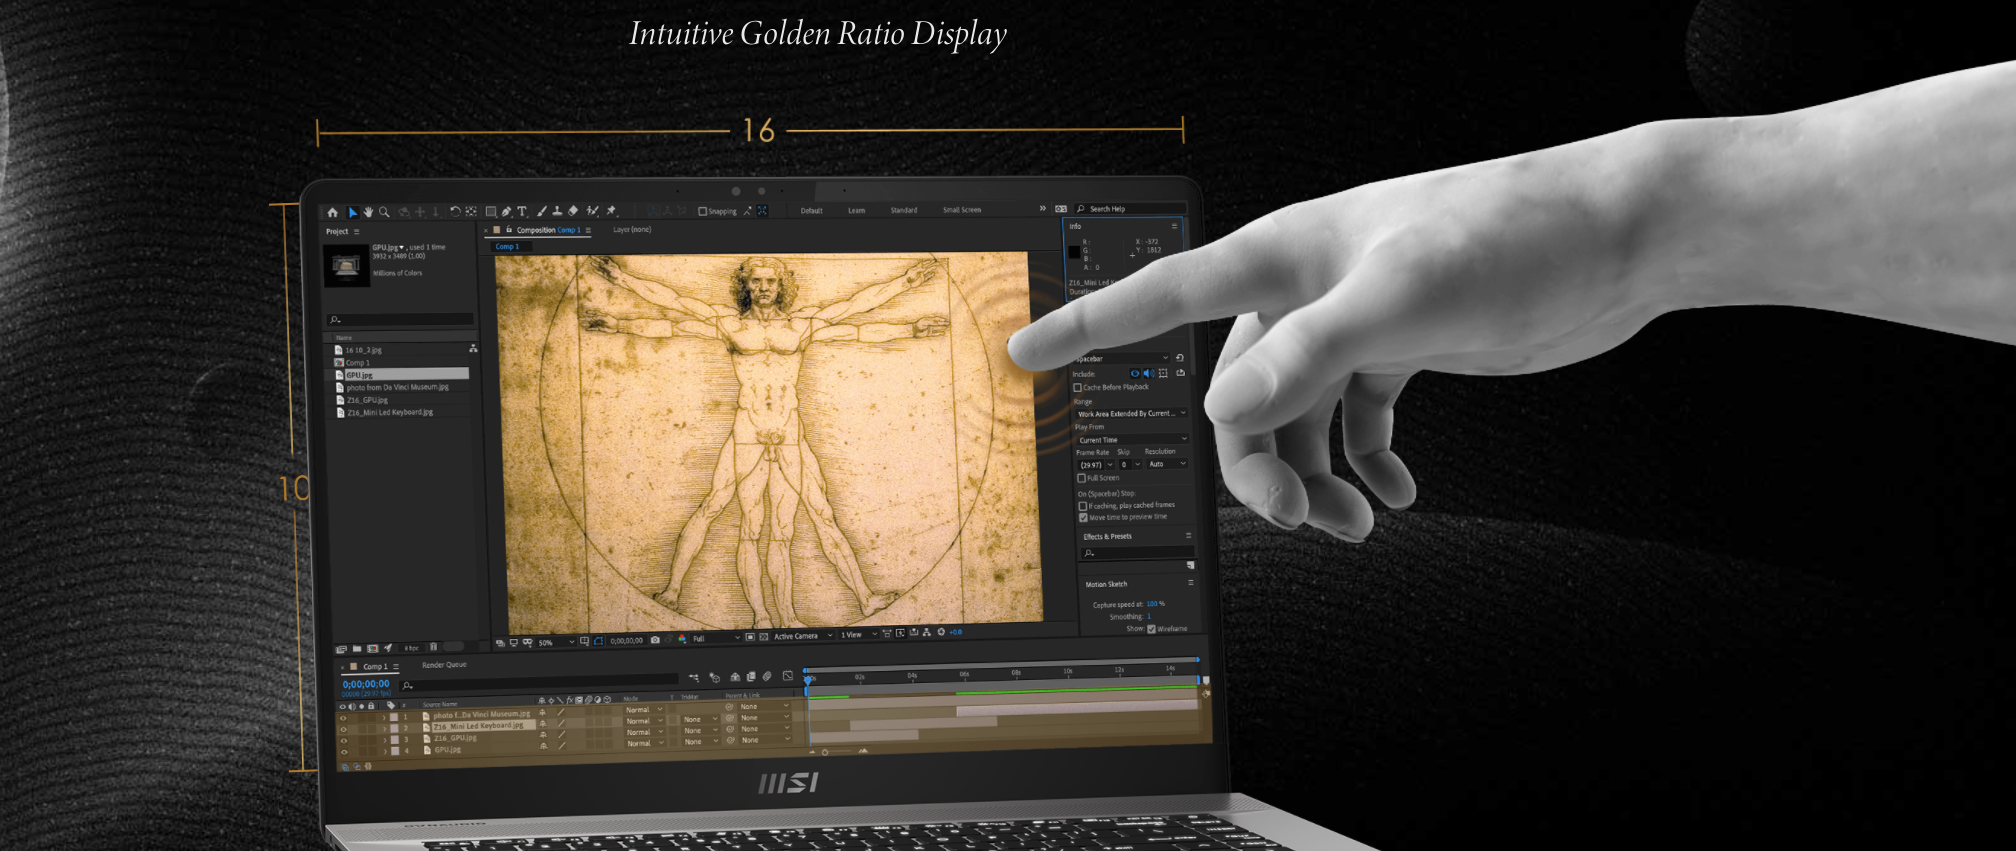Open Work Area Extended By Current dropdown
Image resolution: width=2016 pixels, height=851 pixels.
(1131, 413)
